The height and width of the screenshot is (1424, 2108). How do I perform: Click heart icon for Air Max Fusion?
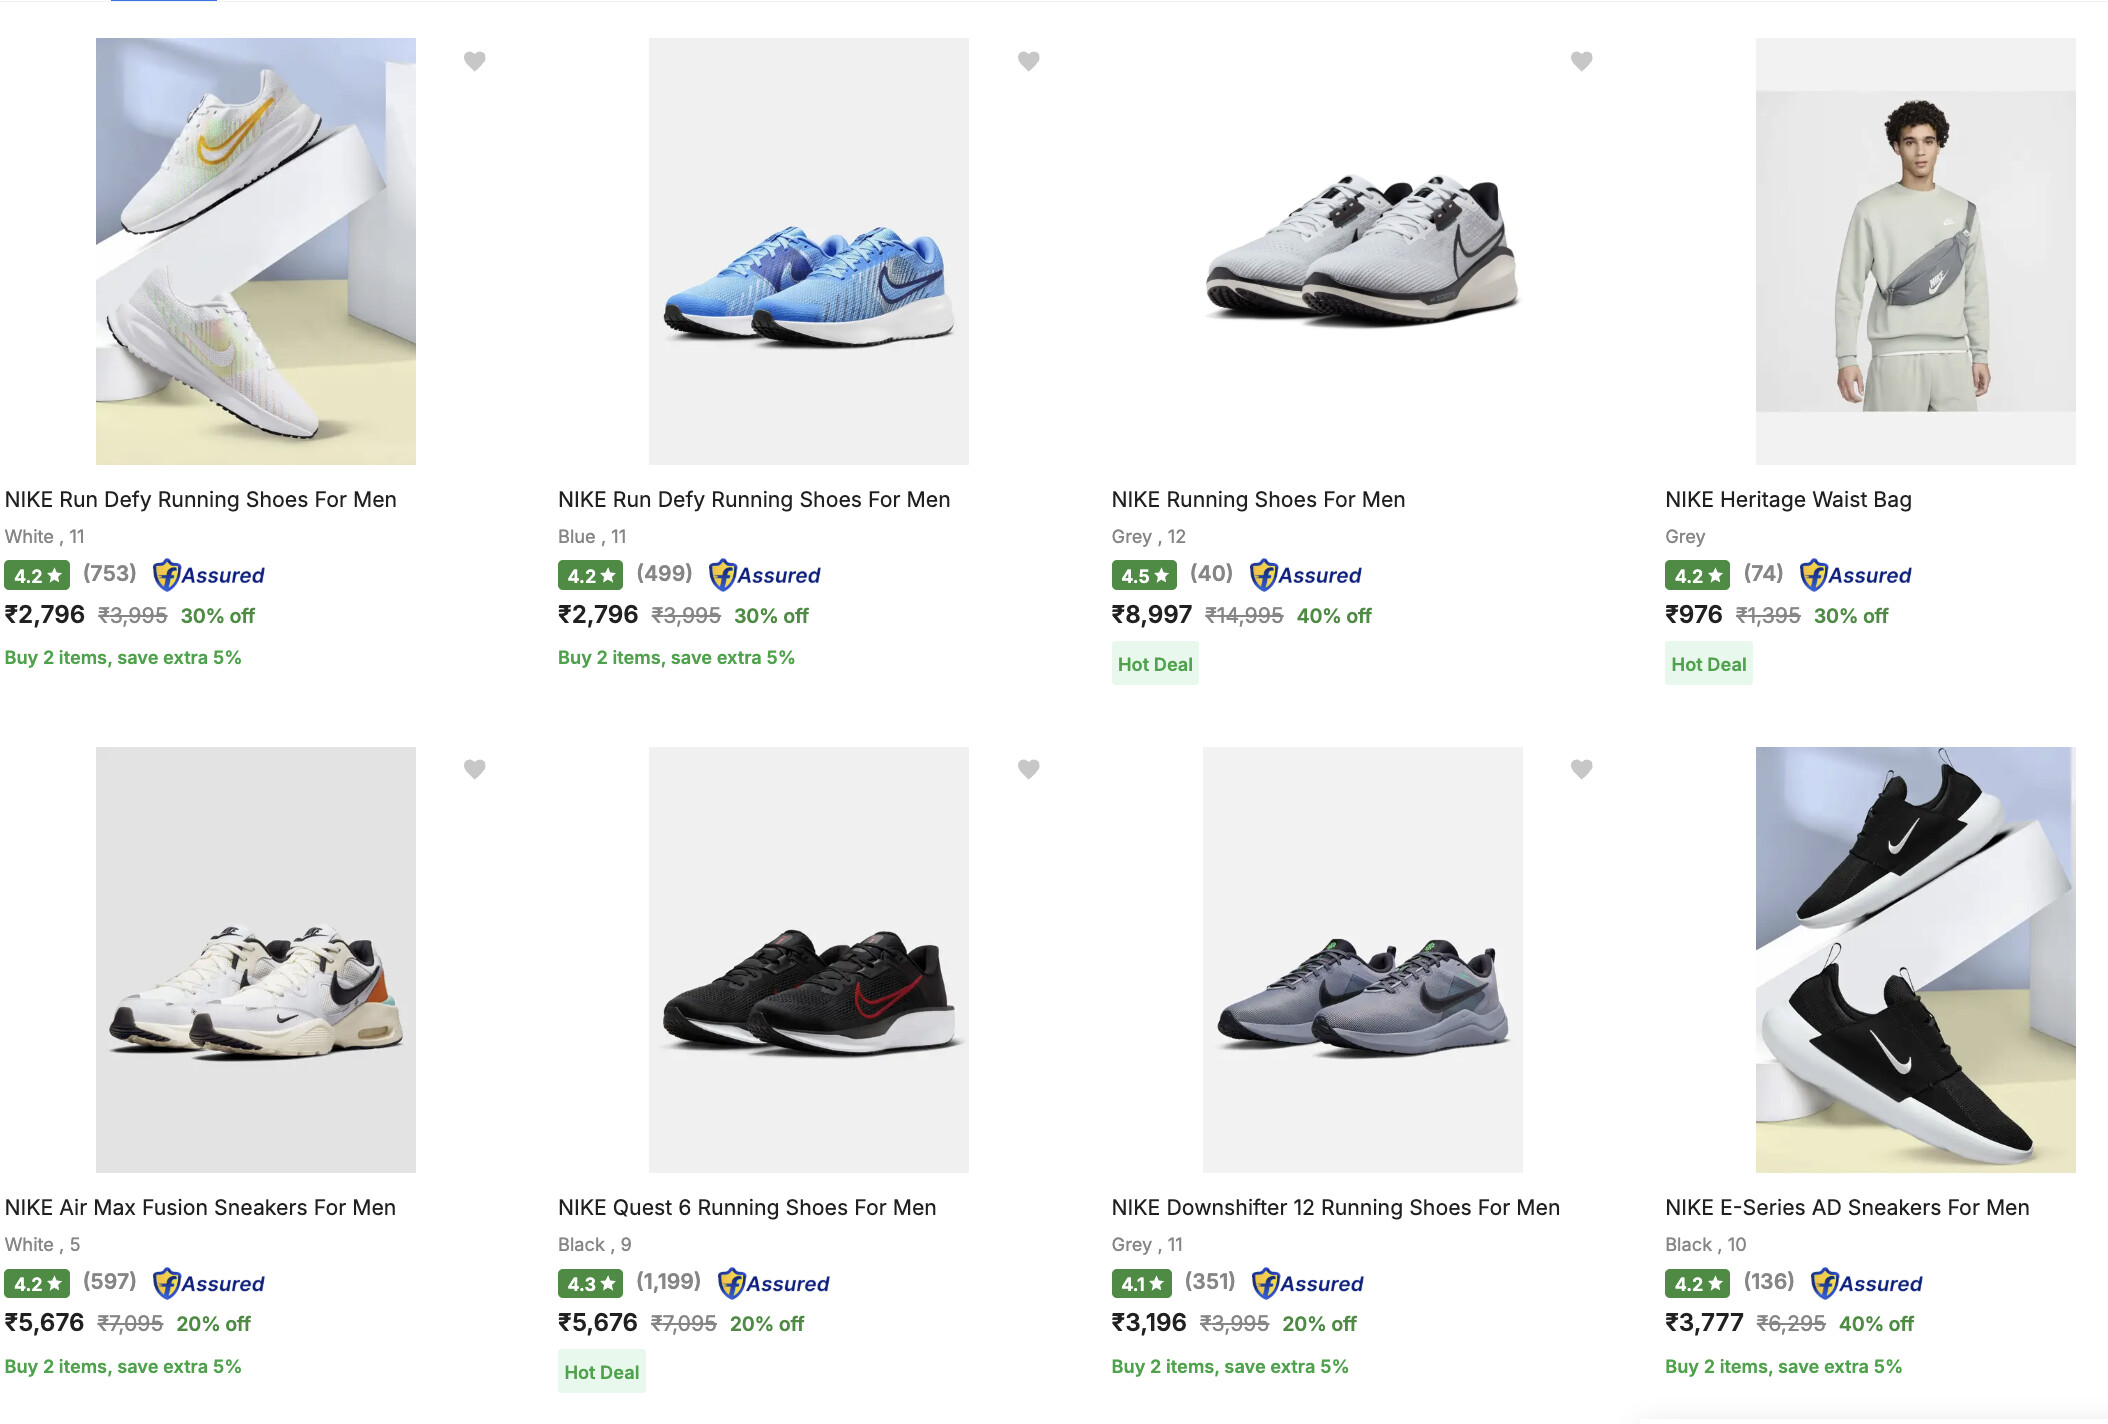(x=475, y=769)
